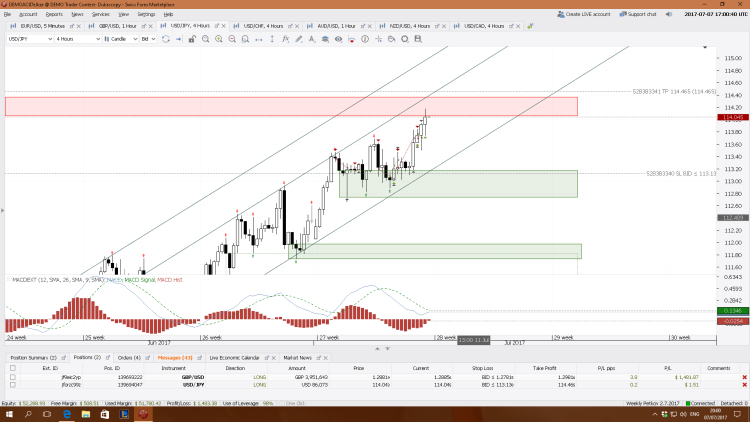
Task: Select the pencil drawing tool icon
Action: coord(298,39)
